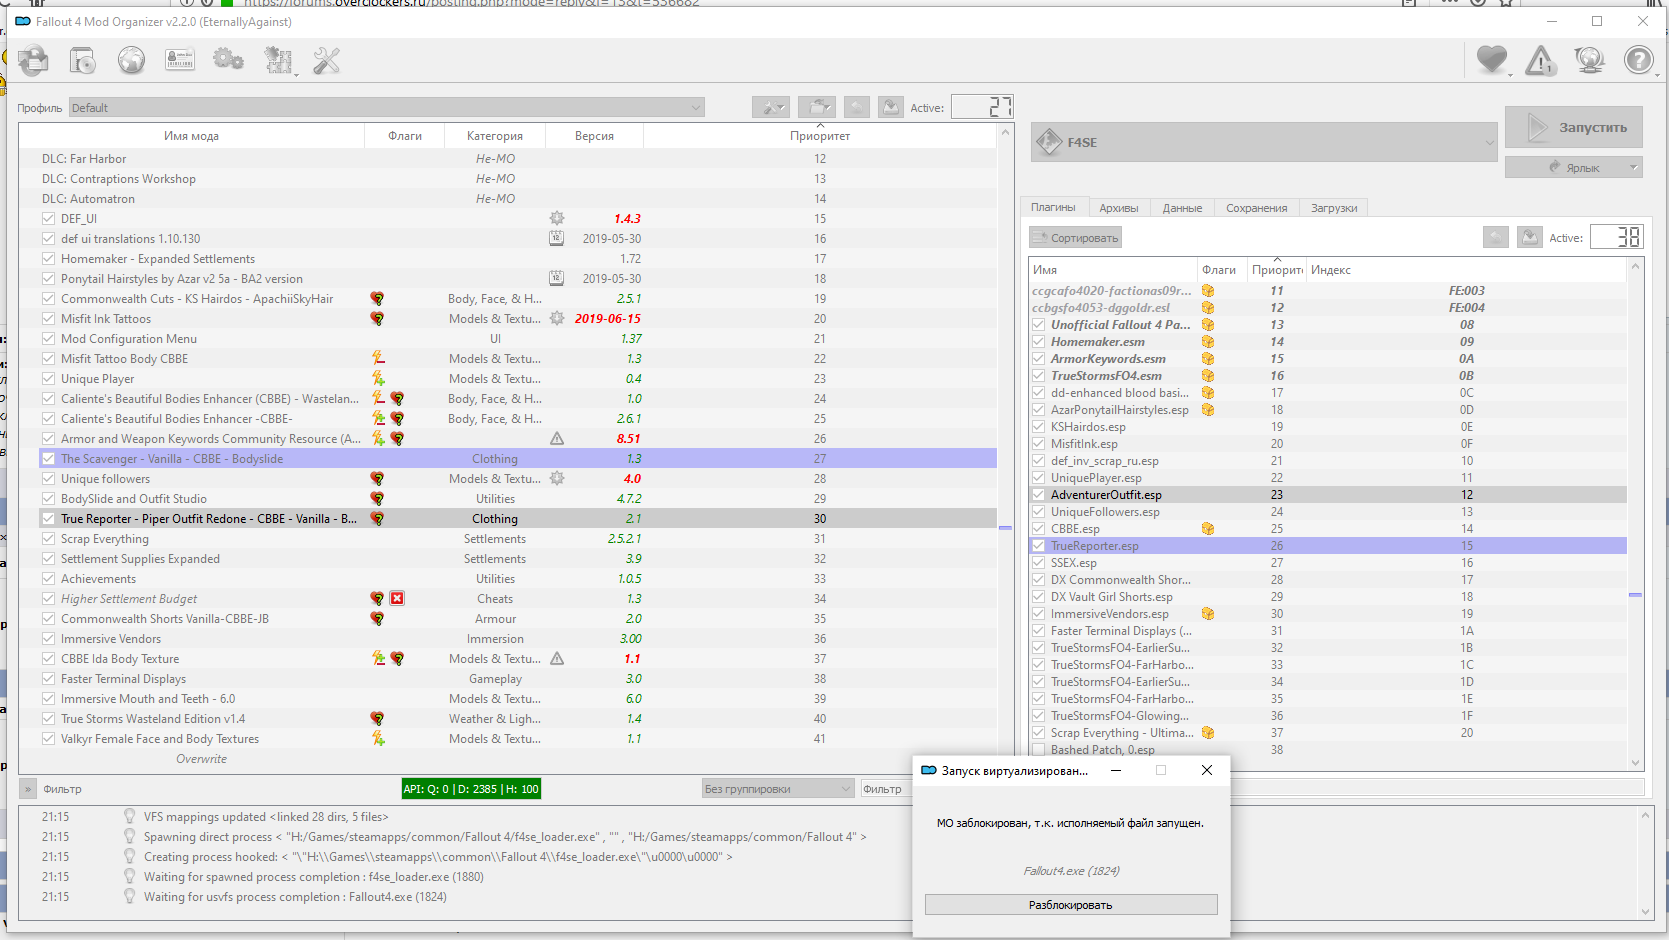Image resolution: width=1669 pixels, height=940 pixels.
Task: Click the puzzle-piece tools icon
Action: pyautogui.click(x=278, y=61)
